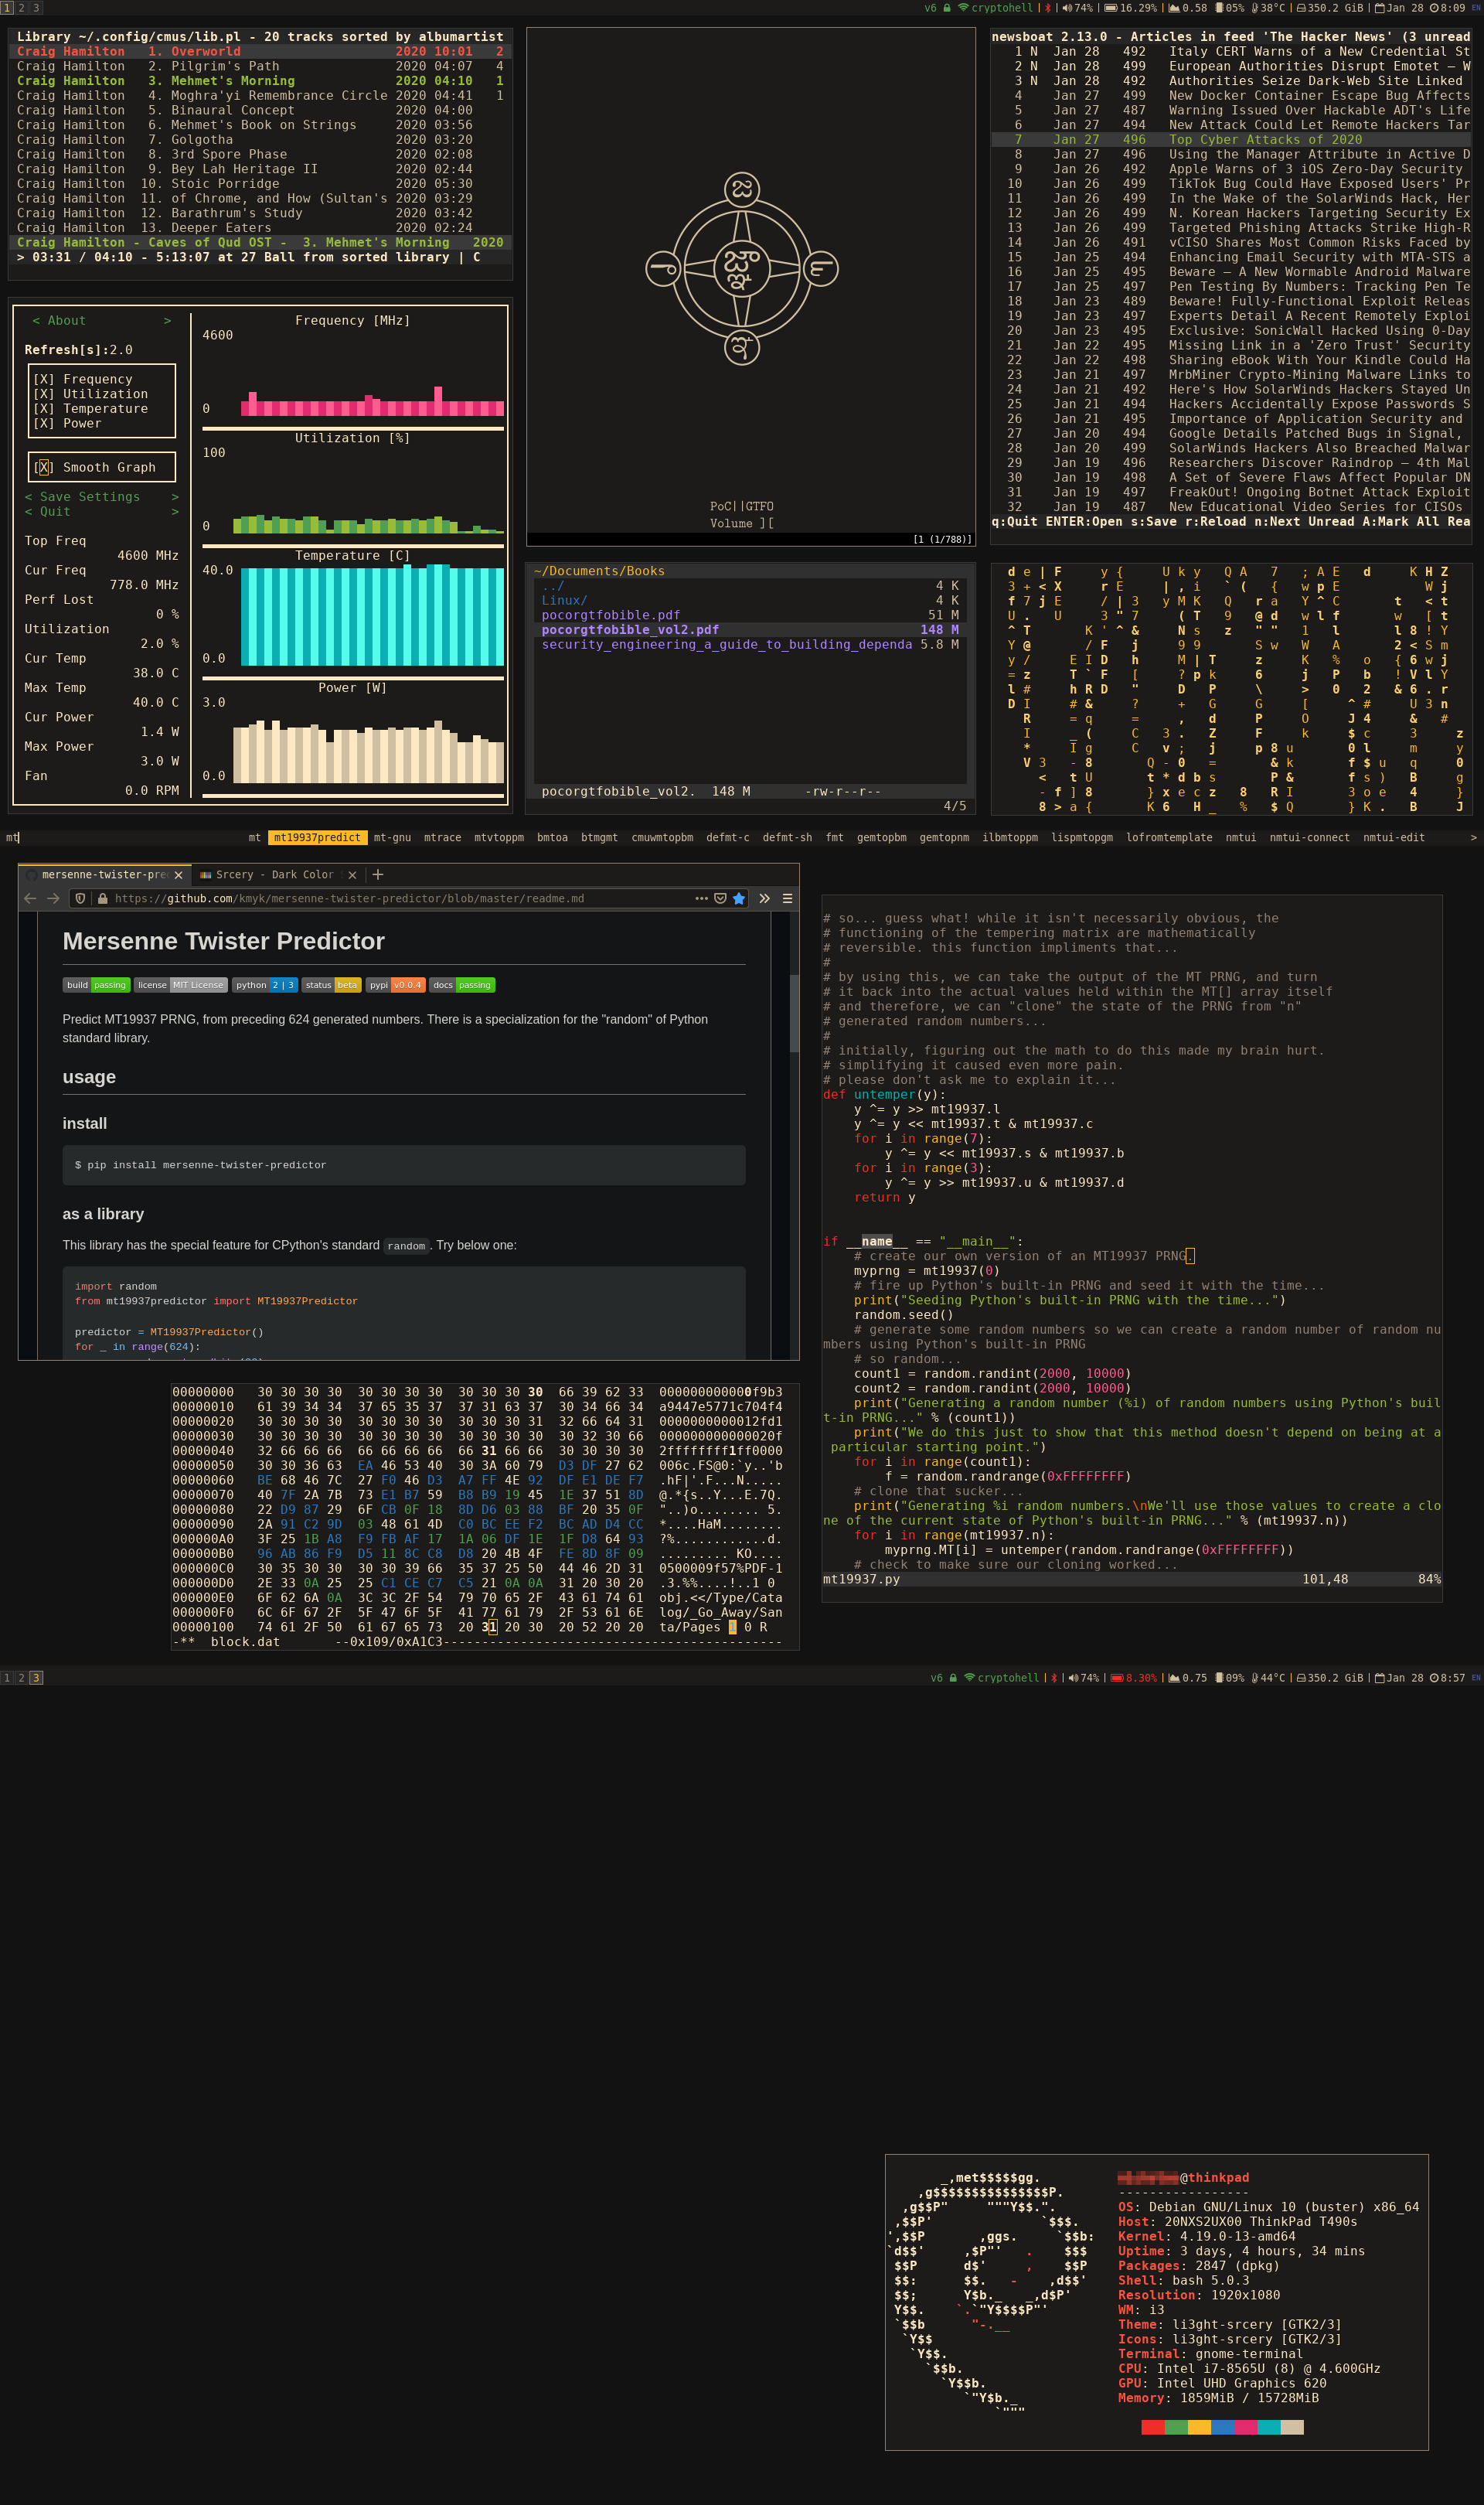Click the tracking protection shield icon
The width and height of the screenshot is (1484, 2505).
[x=81, y=898]
